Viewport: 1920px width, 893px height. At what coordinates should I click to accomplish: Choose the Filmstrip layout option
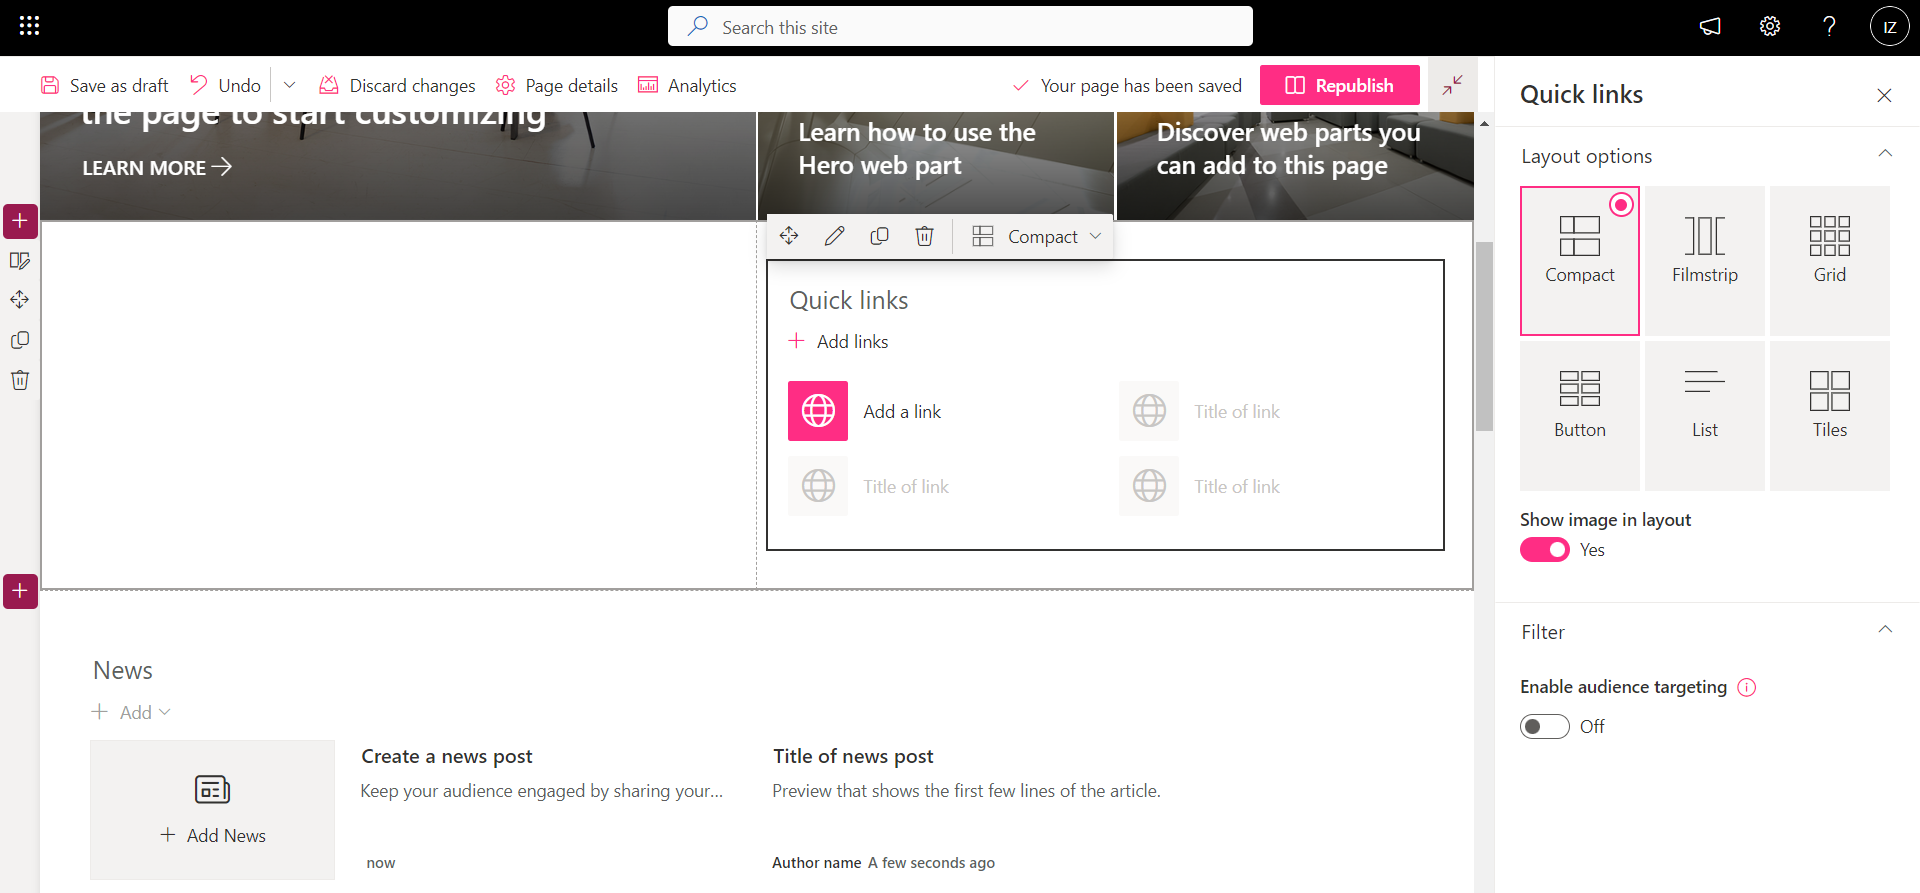pyautogui.click(x=1704, y=260)
